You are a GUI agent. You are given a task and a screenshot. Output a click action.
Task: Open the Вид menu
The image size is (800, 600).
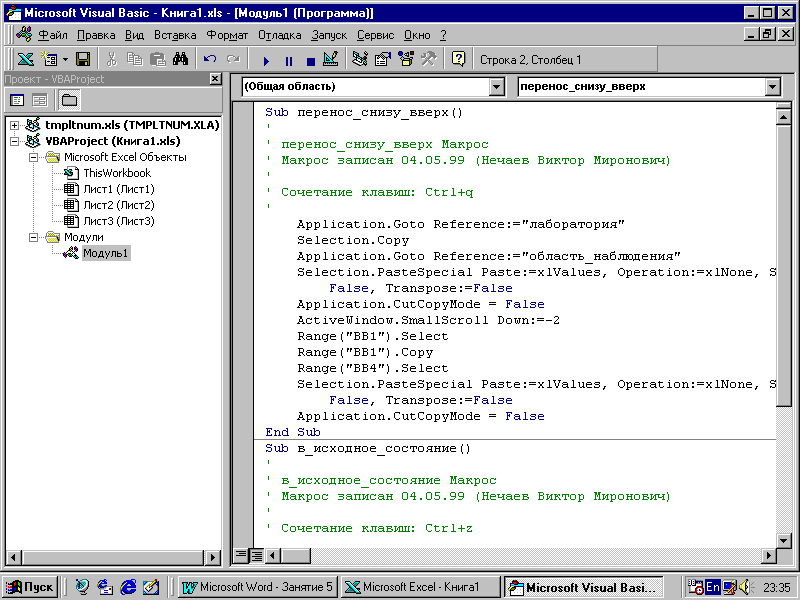click(134, 35)
